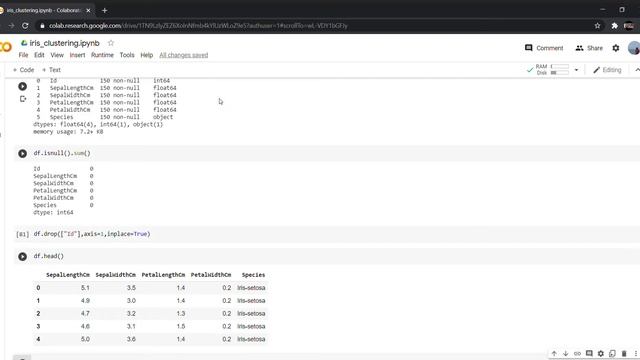The width and height of the screenshot is (640, 360).
Task: Click the site security lock icon
Action: pos(42,26)
